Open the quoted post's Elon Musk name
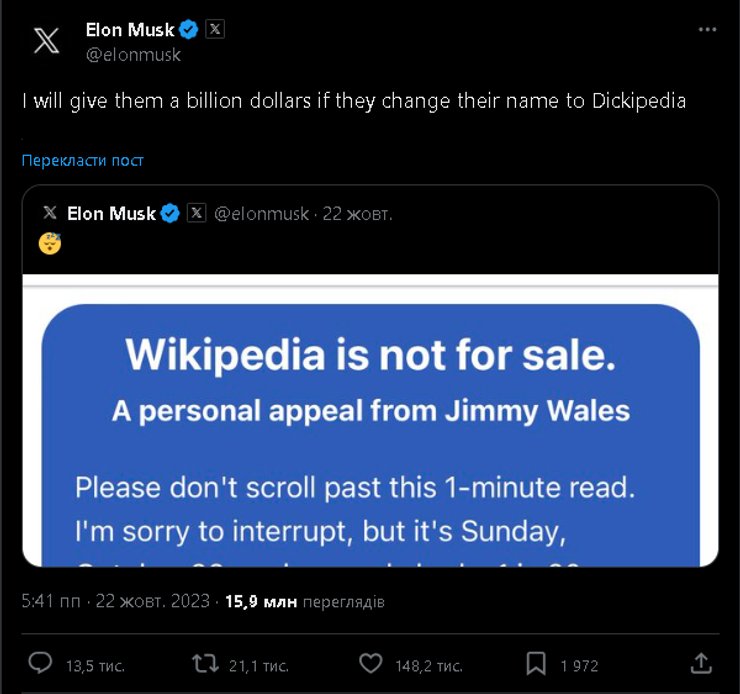 111,213
